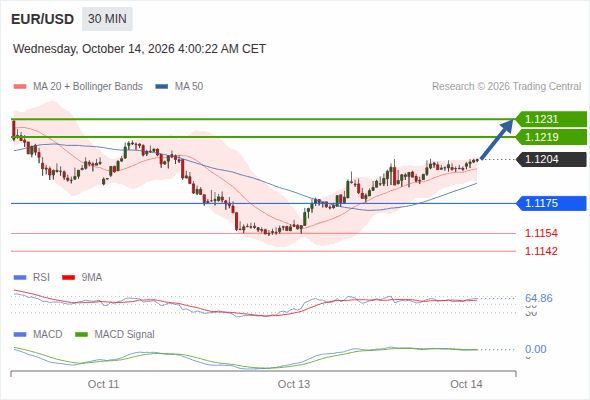Click the MA 20 + Bollinger Bands legend swatch

[20, 87]
